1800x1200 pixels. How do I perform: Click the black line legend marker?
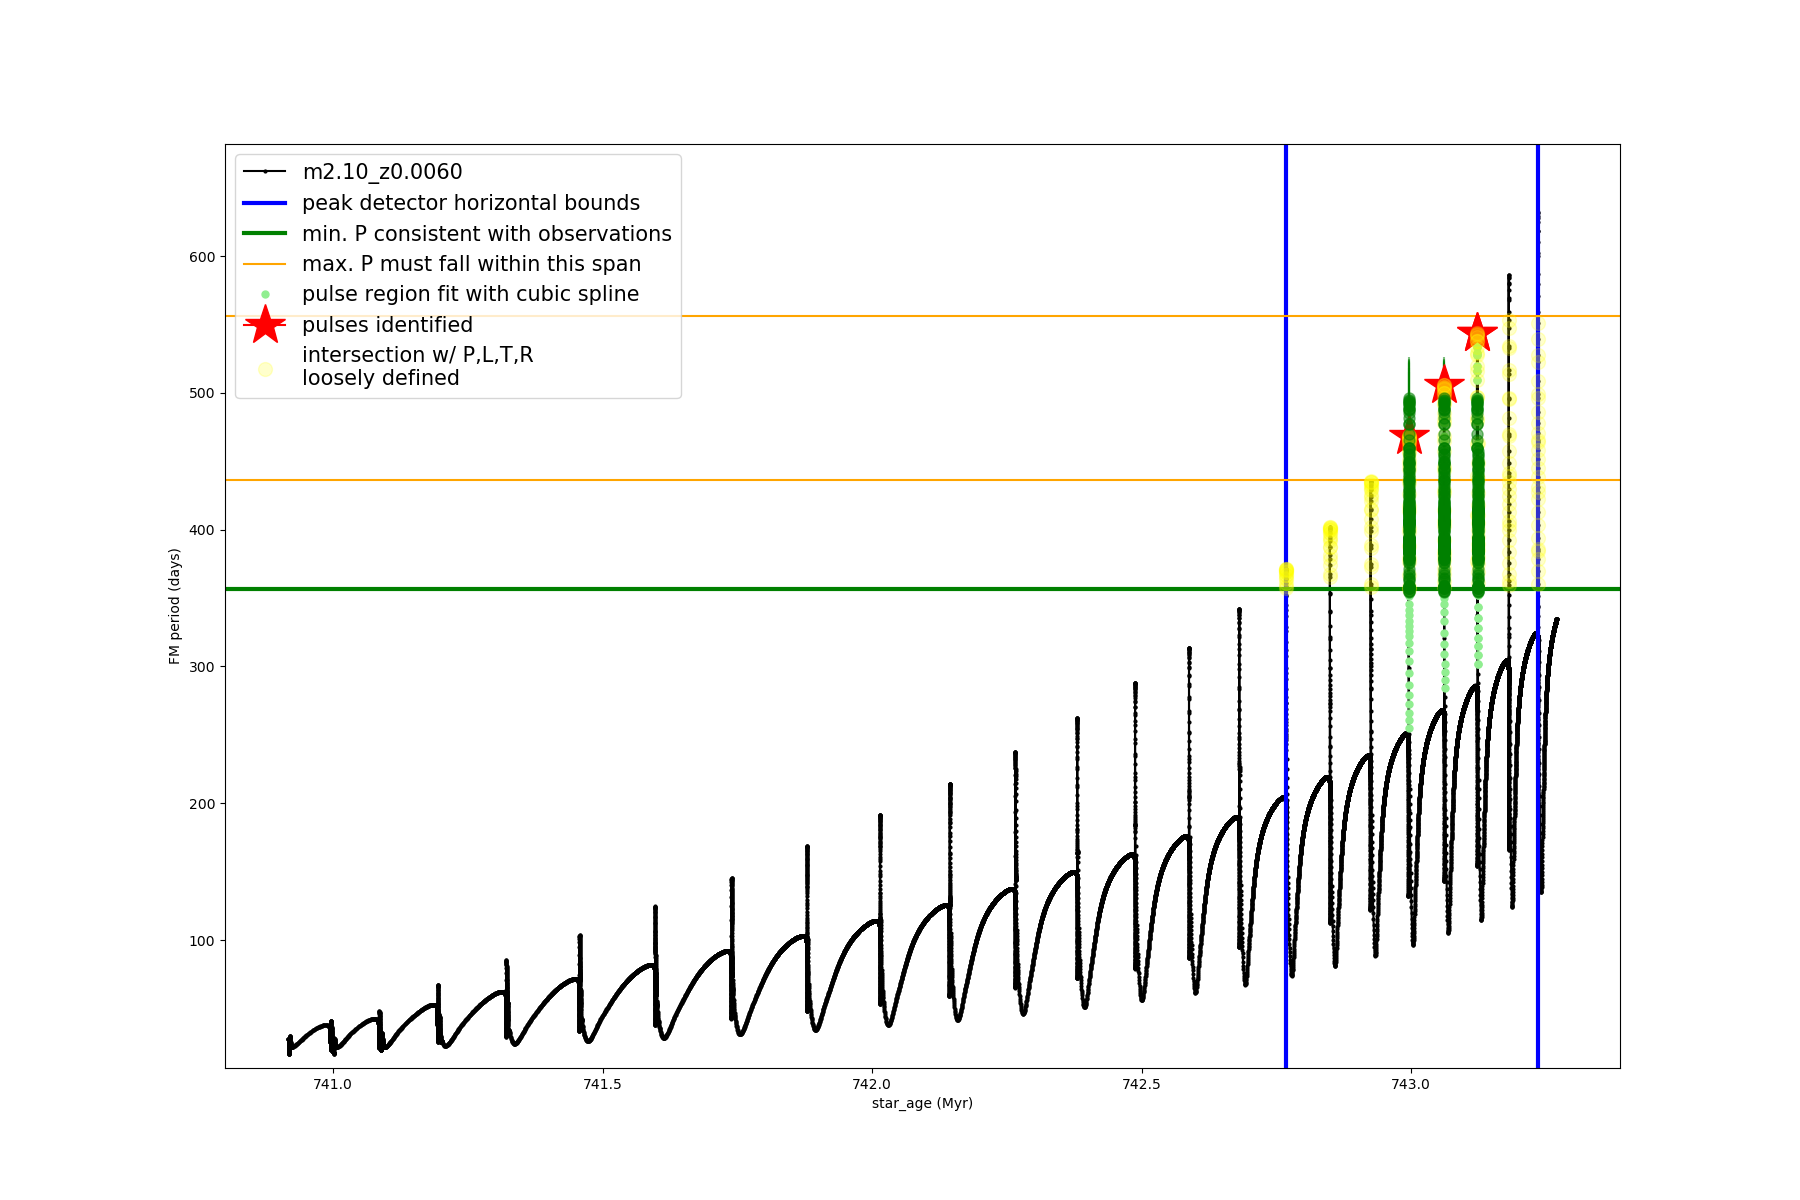(x=265, y=172)
